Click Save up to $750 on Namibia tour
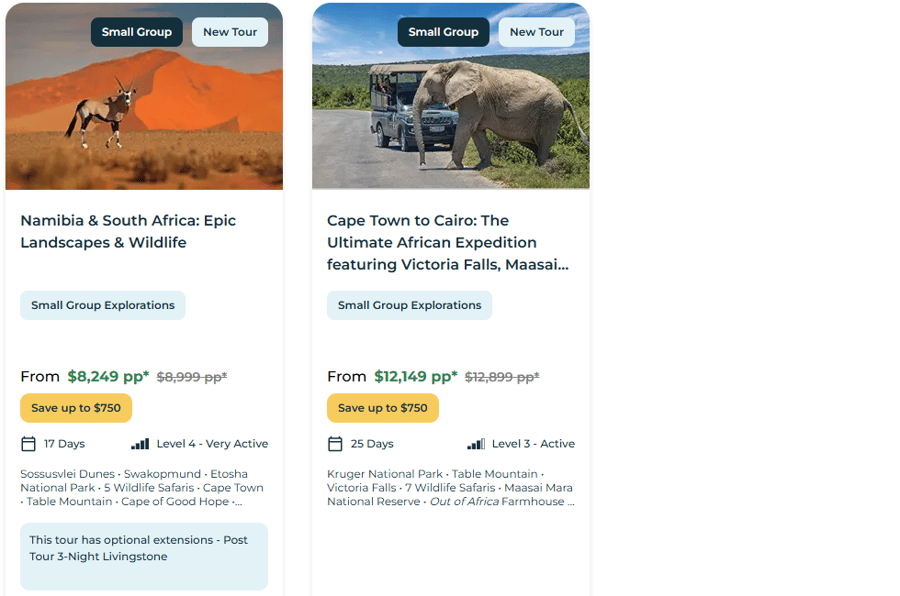Image resolution: width=900 pixels, height=596 pixels. click(x=76, y=408)
